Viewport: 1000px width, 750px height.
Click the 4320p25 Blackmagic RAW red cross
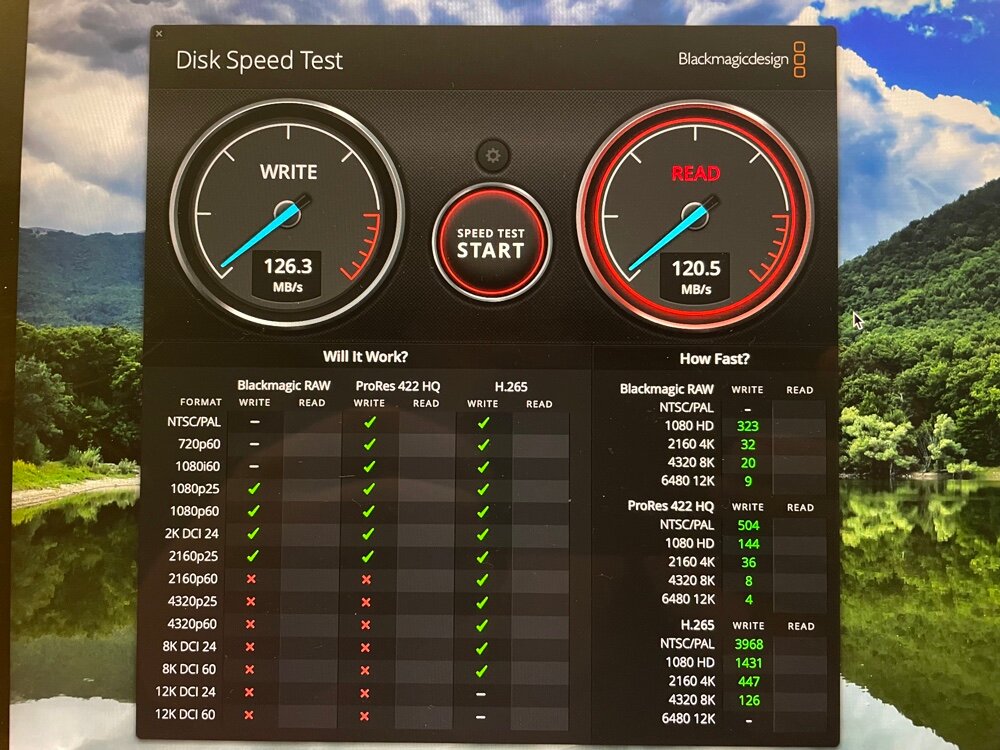click(x=251, y=601)
